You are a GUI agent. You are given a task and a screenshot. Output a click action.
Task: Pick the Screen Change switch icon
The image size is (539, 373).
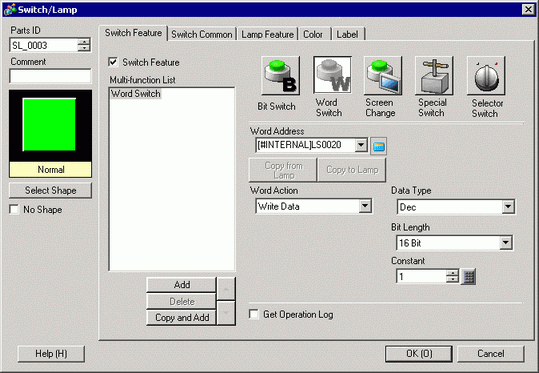383,76
